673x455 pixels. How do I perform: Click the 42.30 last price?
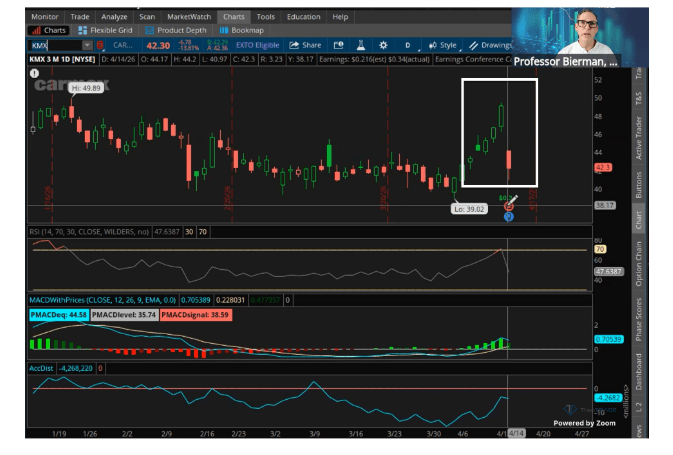tap(158, 45)
